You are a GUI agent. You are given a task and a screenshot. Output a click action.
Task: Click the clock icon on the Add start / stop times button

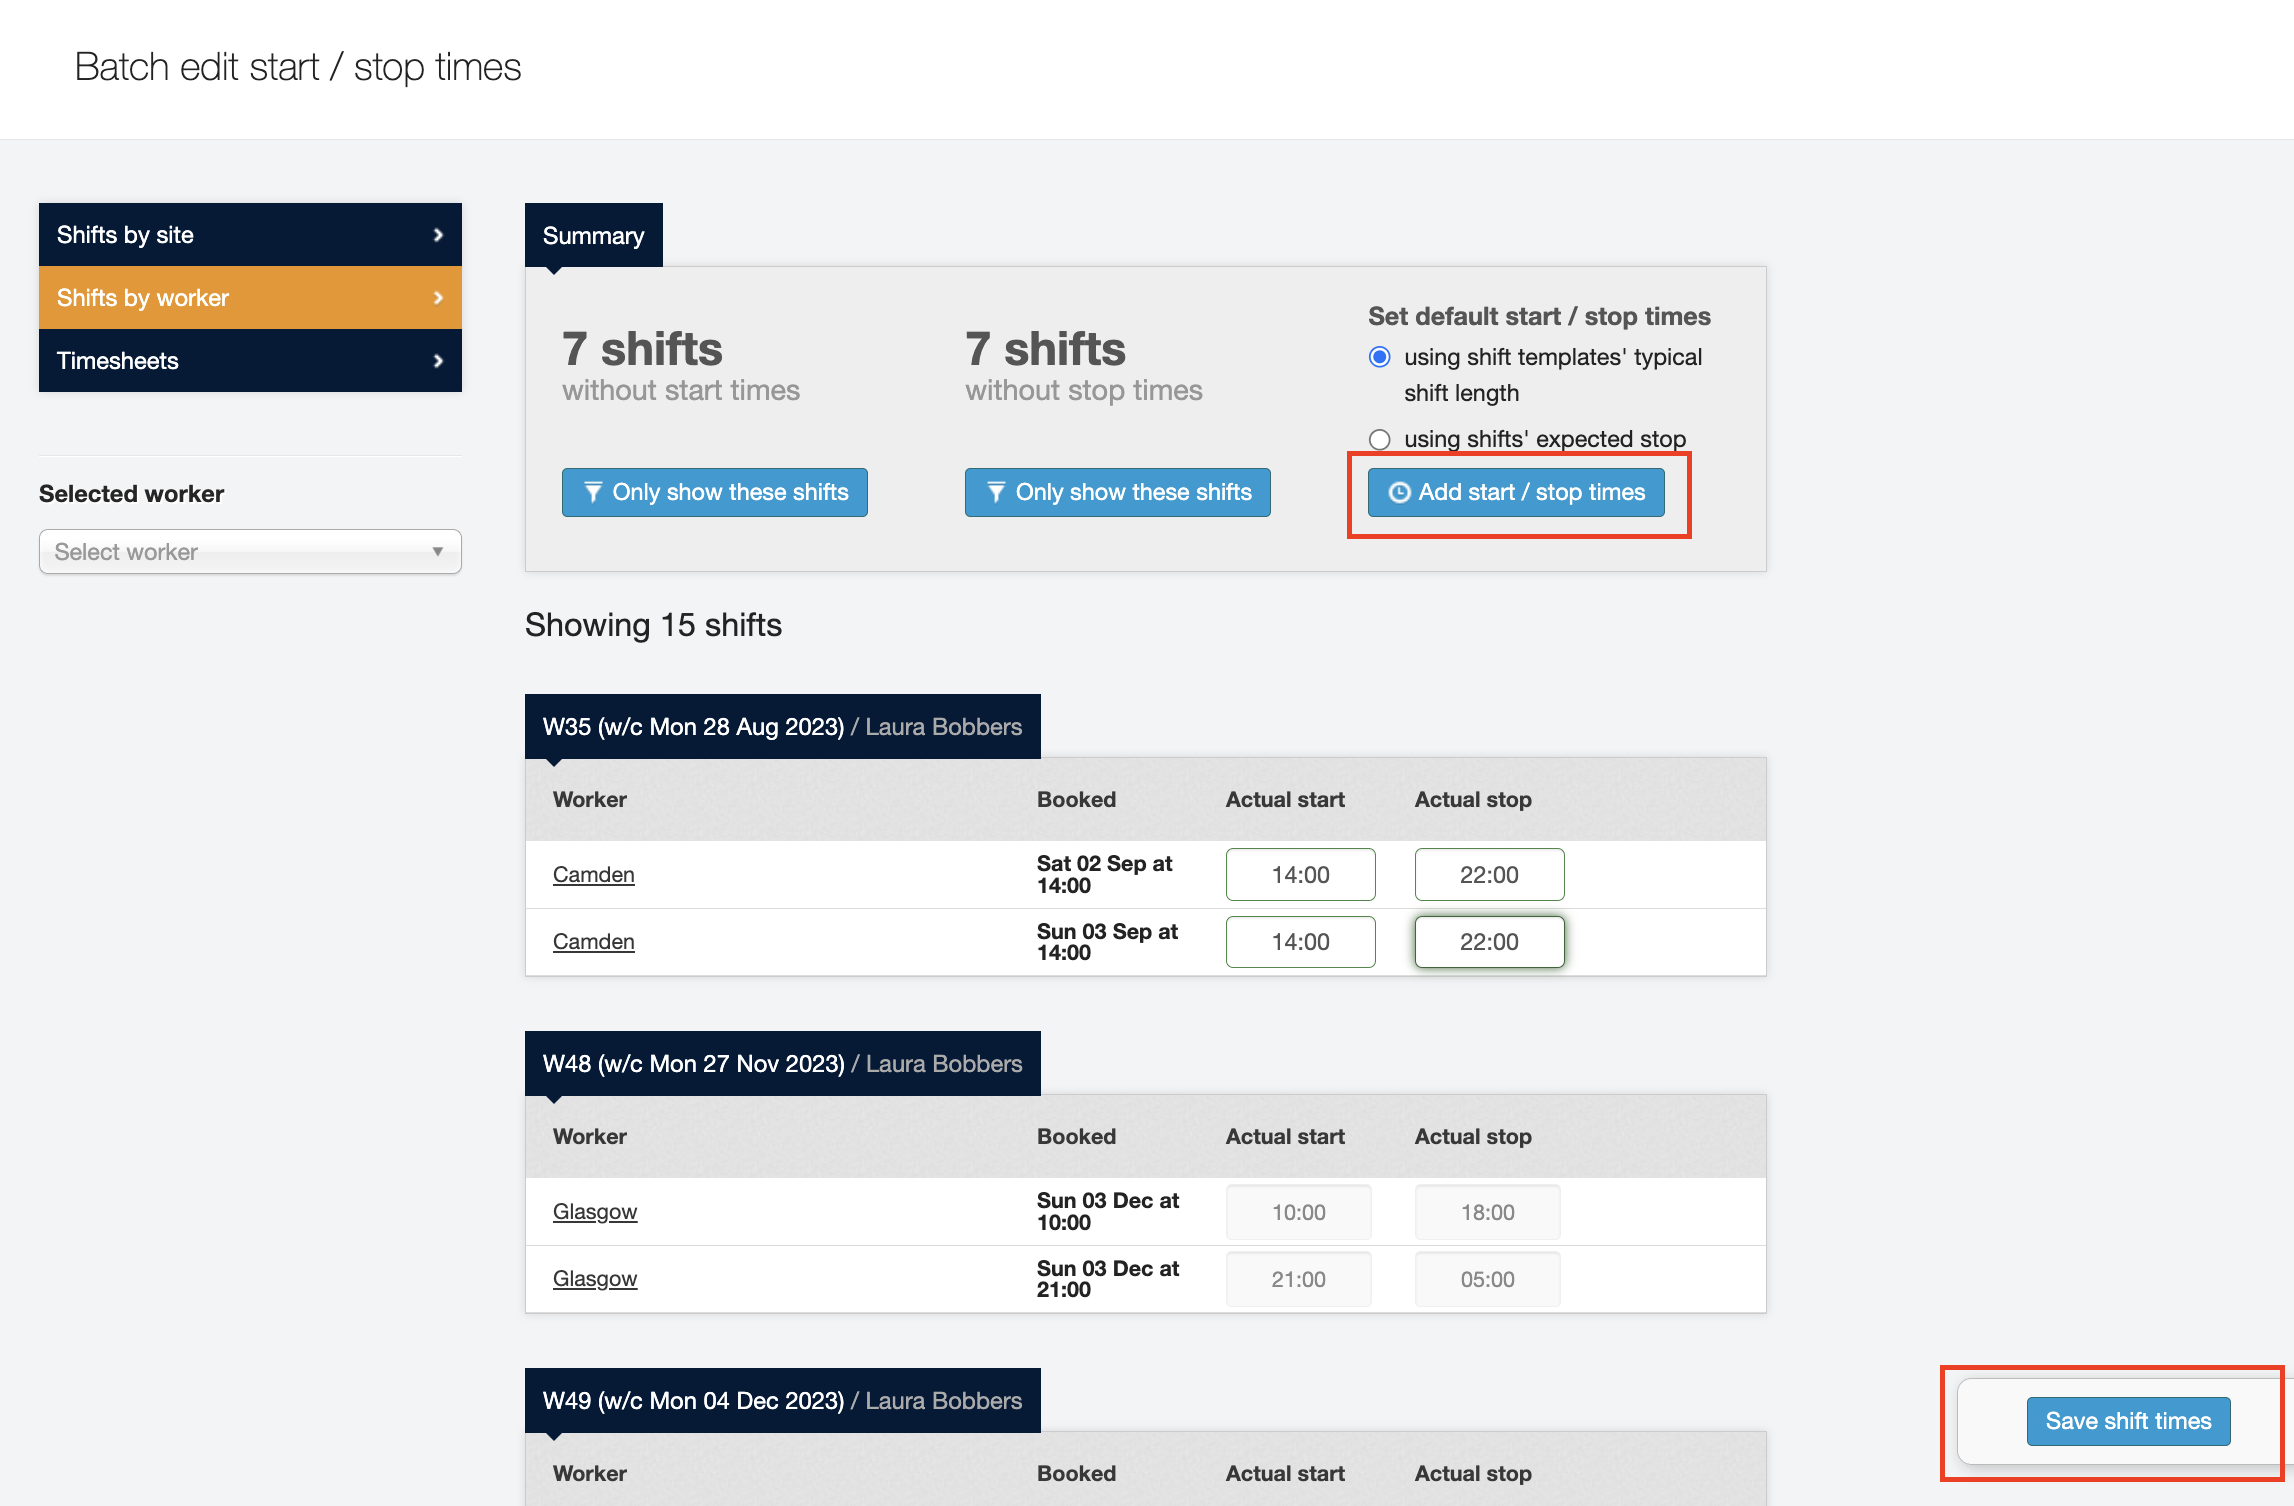pyautogui.click(x=1399, y=492)
